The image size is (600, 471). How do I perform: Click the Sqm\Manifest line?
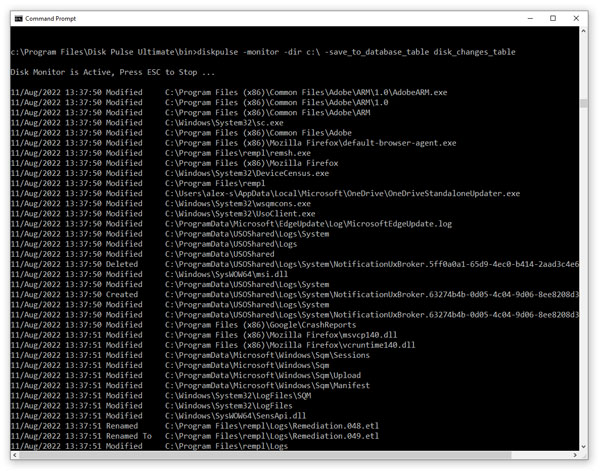(190, 386)
